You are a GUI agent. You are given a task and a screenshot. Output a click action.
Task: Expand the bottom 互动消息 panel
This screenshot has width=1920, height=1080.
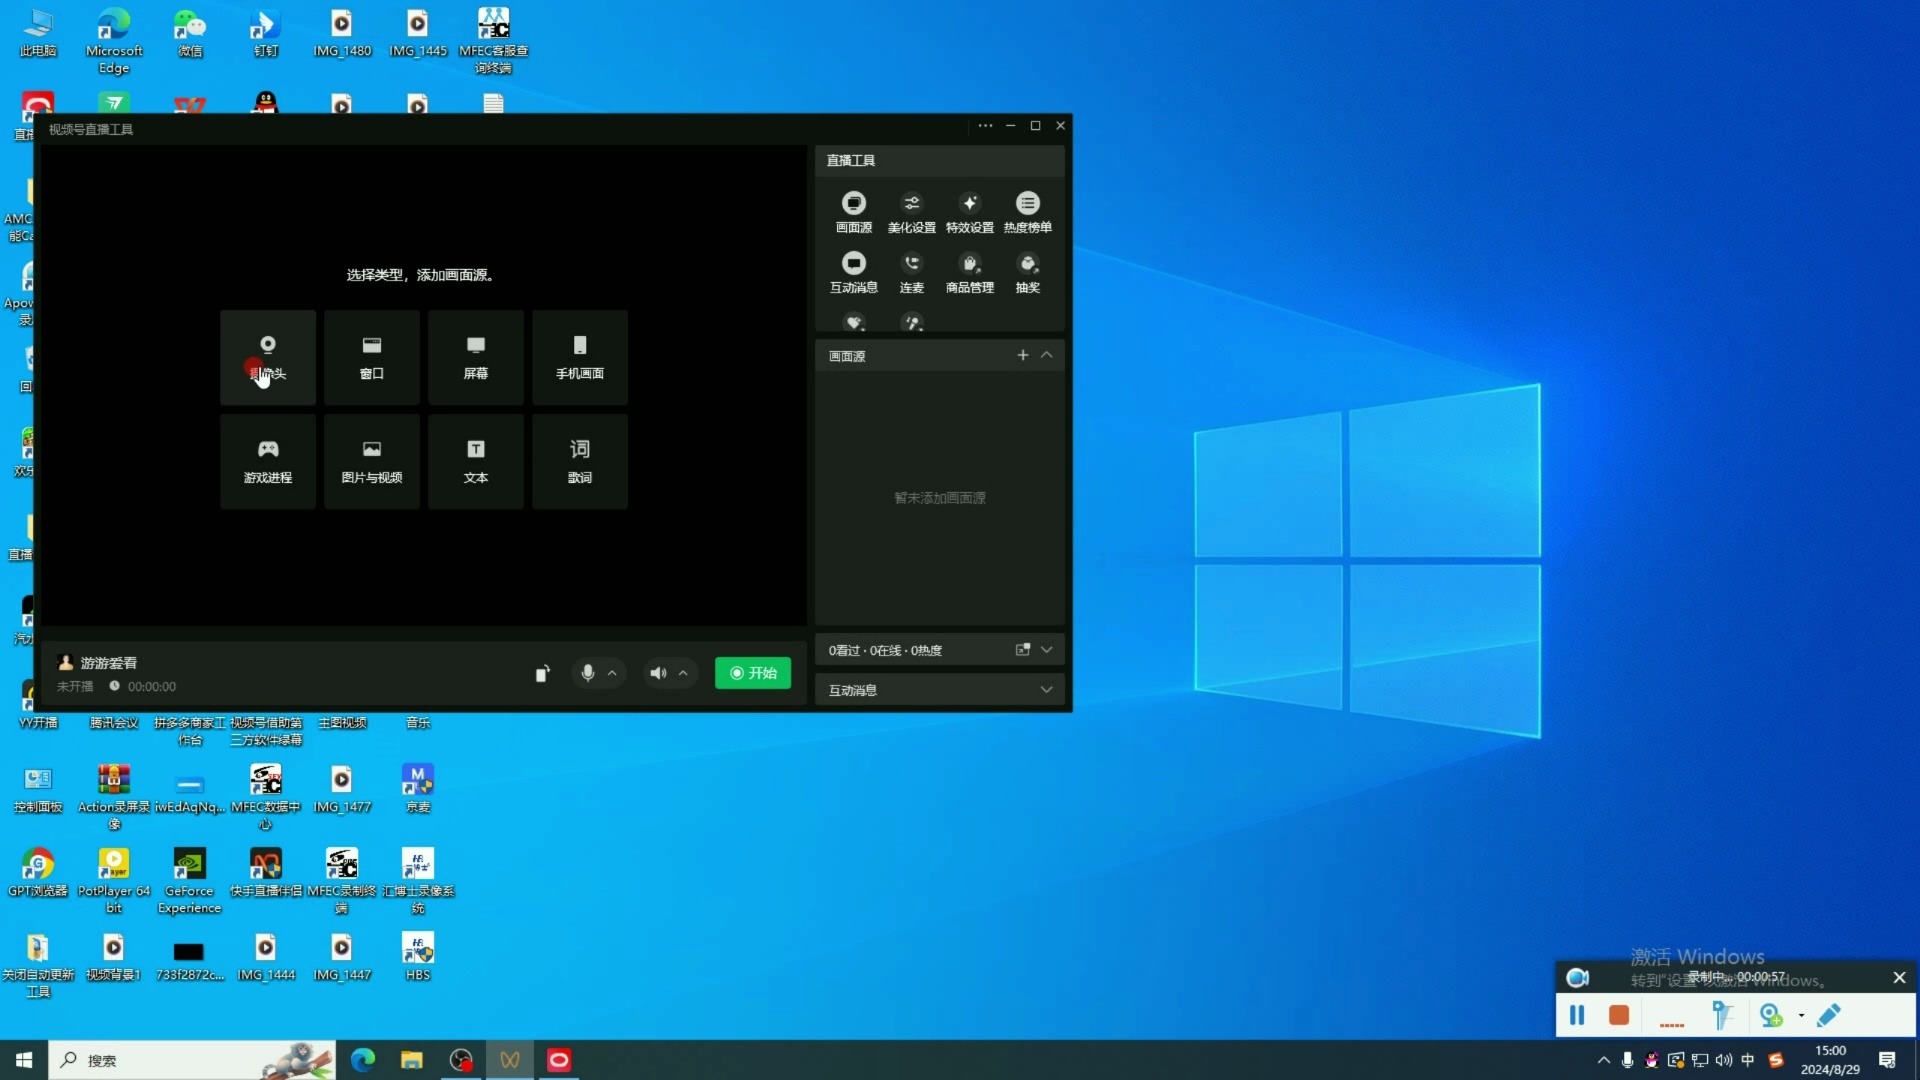(1047, 690)
